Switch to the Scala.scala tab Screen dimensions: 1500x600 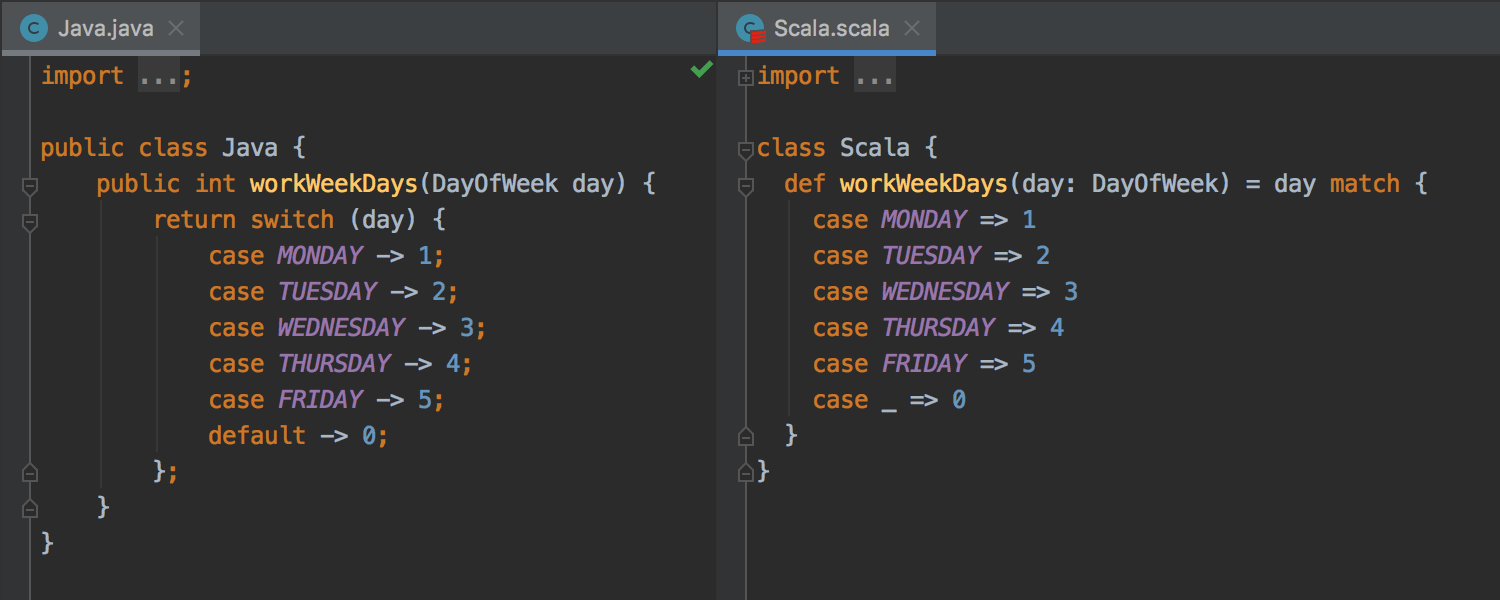pyautogui.click(x=830, y=28)
